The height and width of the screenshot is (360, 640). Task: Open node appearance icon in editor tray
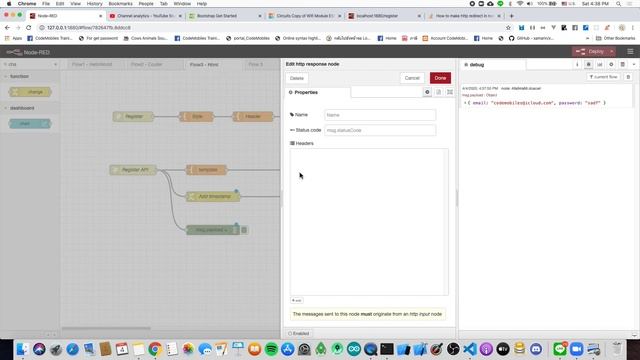(x=450, y=92)
